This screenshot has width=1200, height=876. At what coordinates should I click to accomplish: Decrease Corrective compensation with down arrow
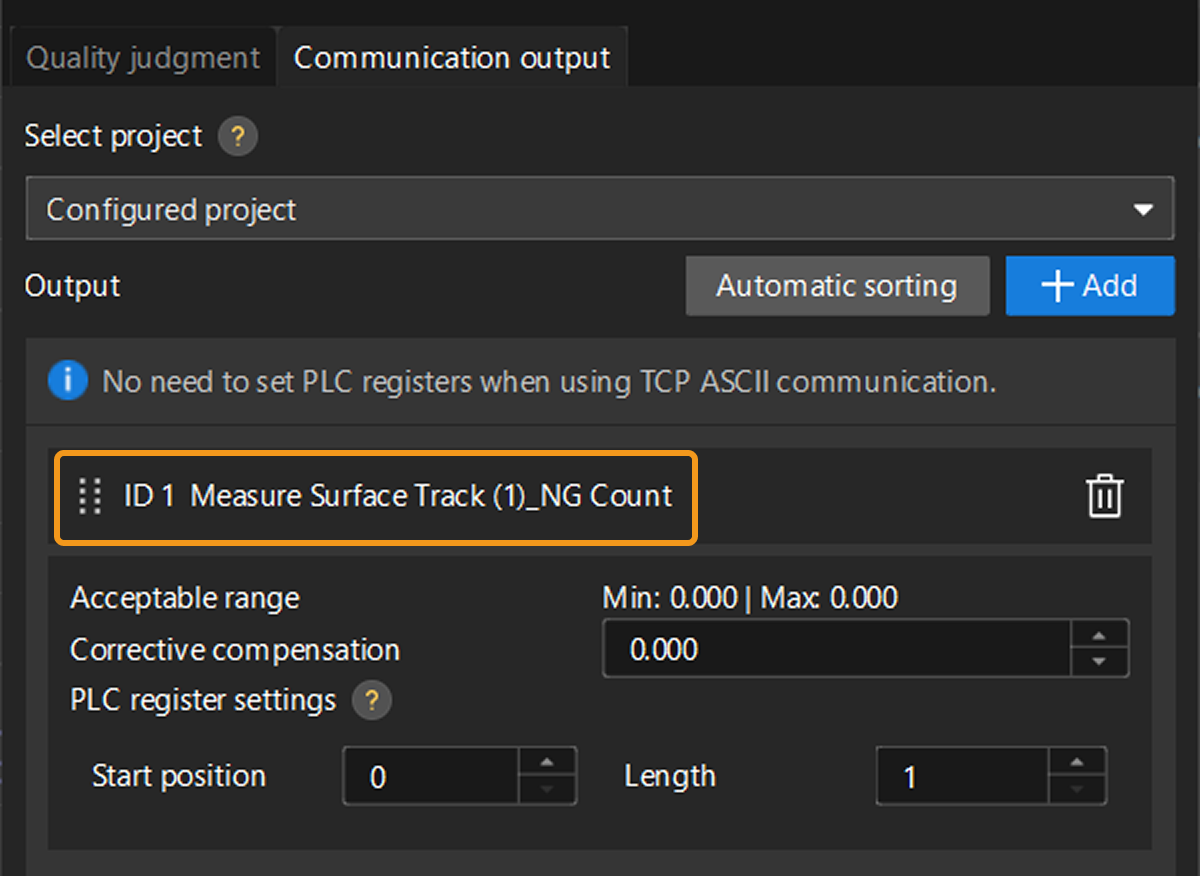click(1099, 662)
